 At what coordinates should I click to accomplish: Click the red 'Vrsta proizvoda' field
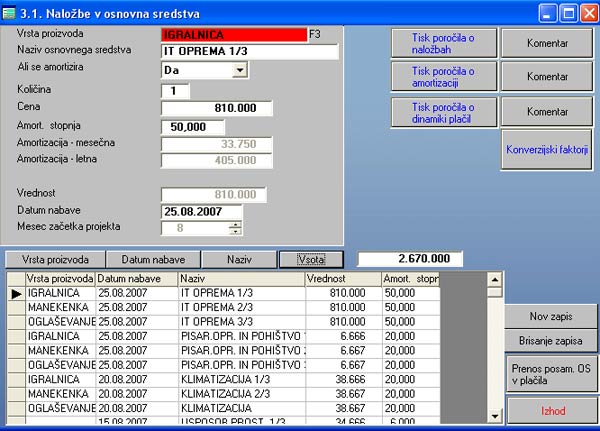point(233,34)
